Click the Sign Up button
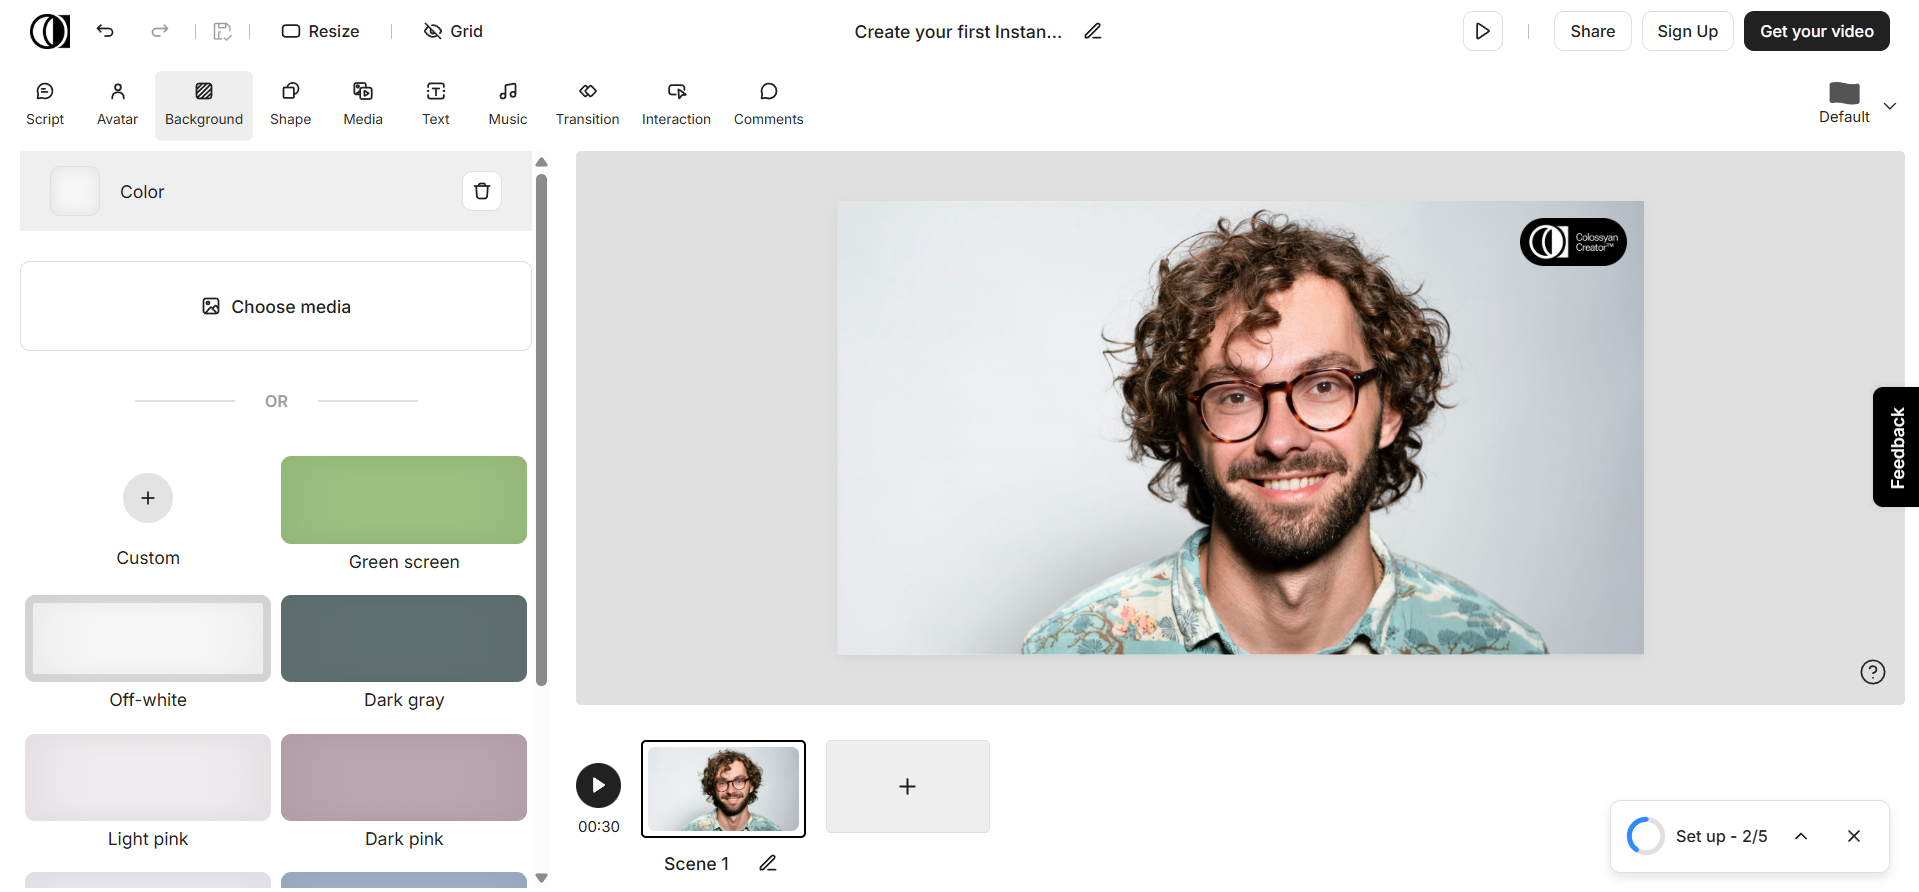The width and height of the screenshot is (1919, 892). (1687, 31)
